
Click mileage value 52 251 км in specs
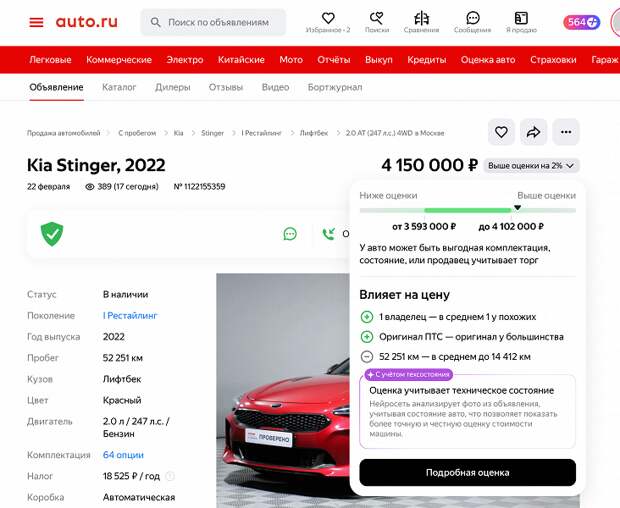point(123,358)
